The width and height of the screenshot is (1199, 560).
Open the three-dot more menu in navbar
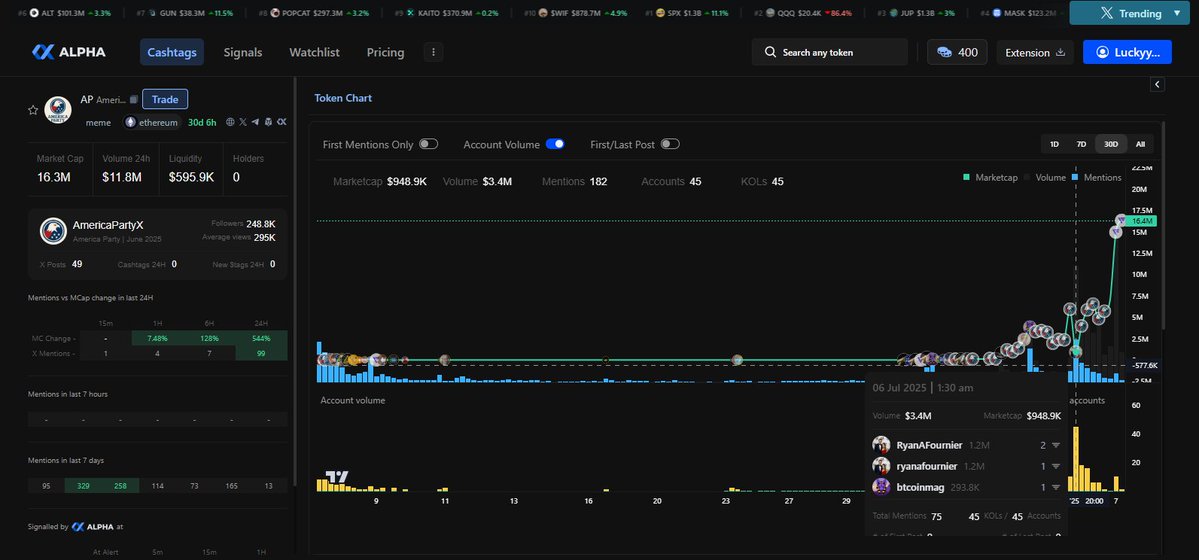434,52
